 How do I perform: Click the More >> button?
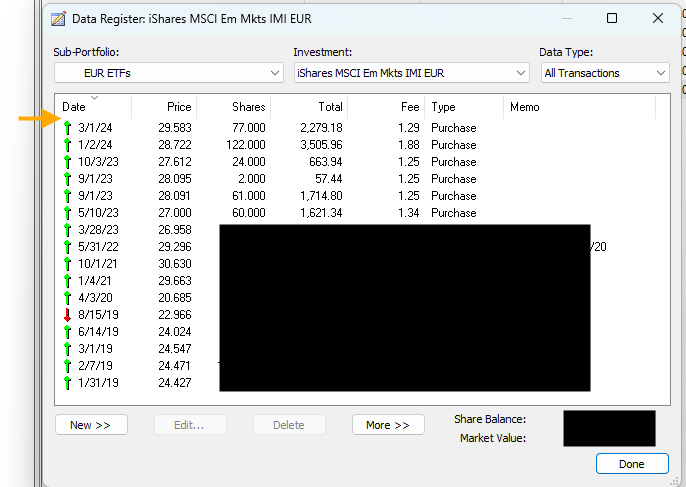click(x=388, y=425)
